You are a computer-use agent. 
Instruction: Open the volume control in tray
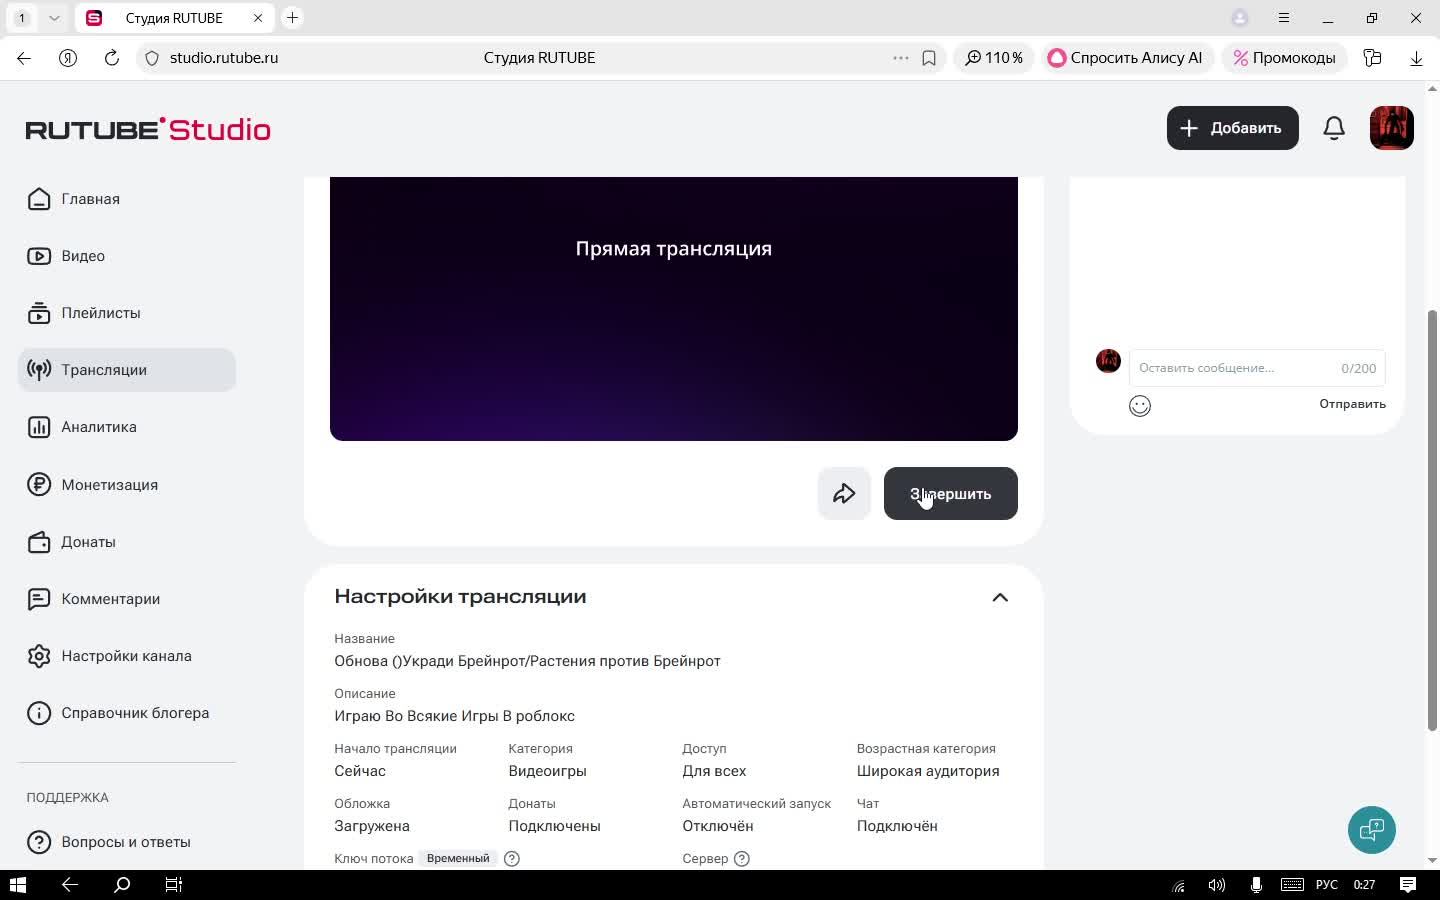point(1217,885)
